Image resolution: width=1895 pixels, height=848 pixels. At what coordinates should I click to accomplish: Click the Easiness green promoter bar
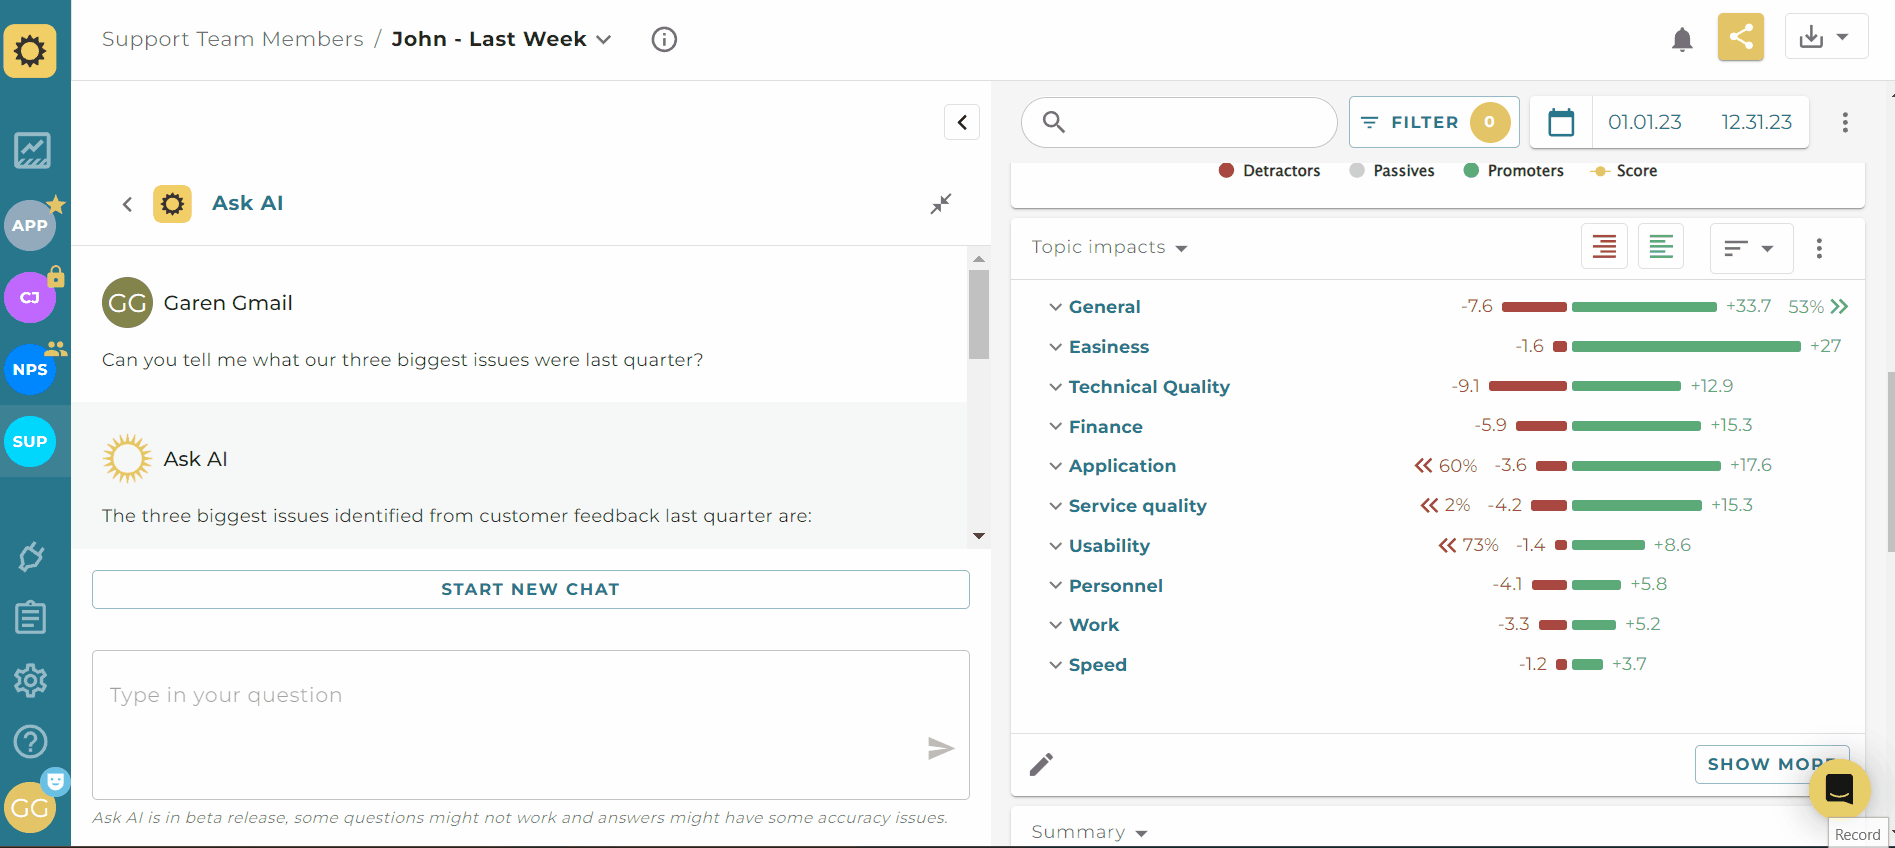[1686, 346]
